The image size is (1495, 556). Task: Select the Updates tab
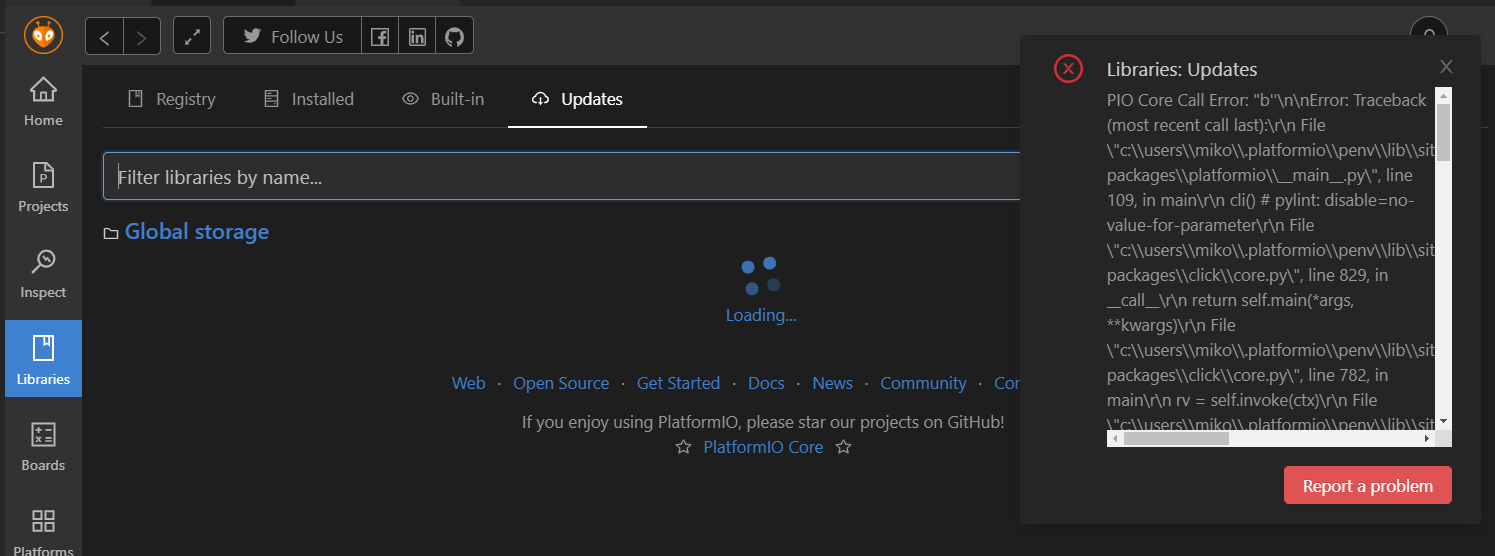(577, 99)
